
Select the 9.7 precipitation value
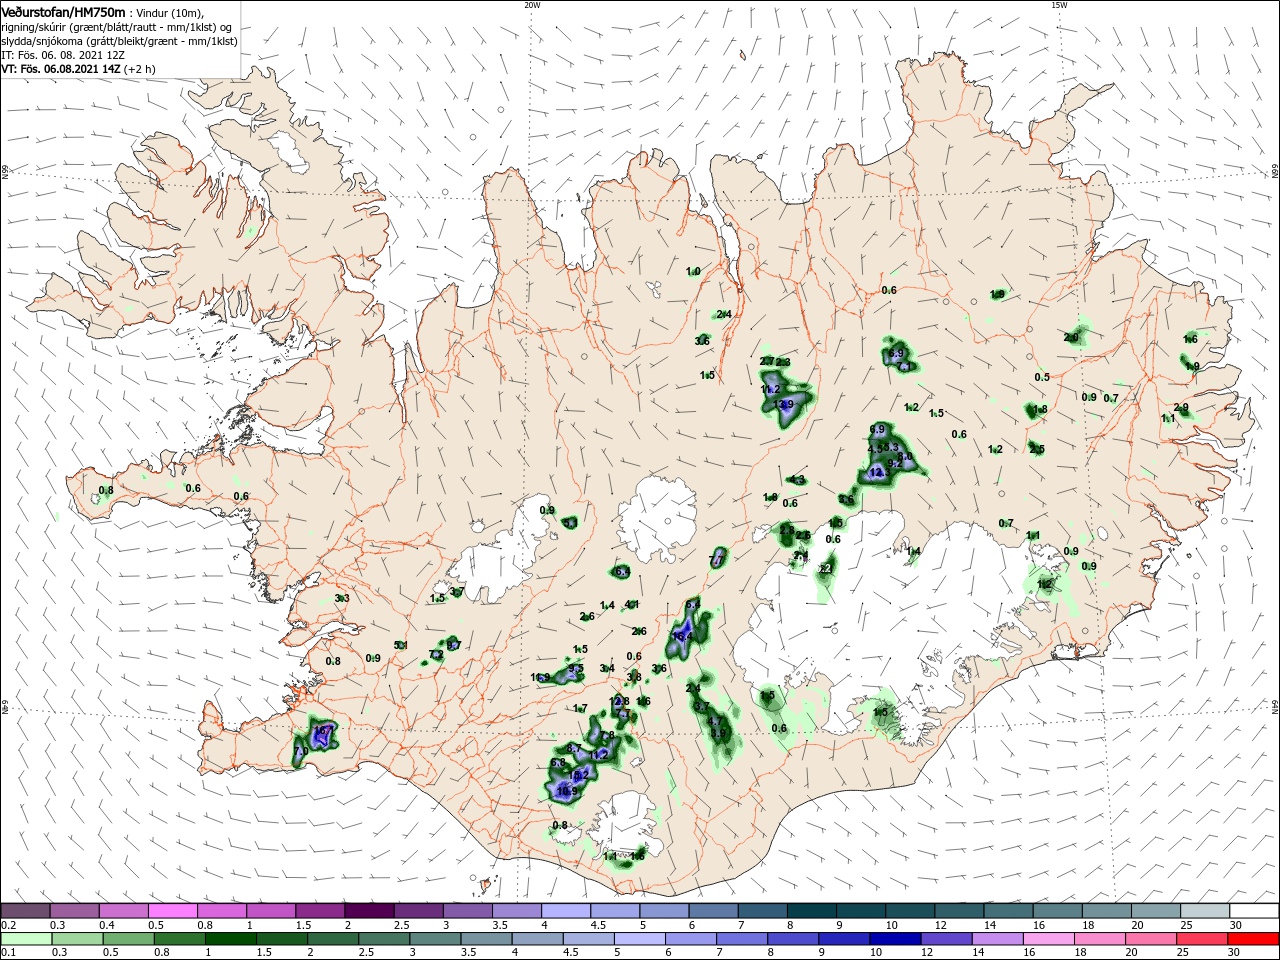[x=453, y=645]
